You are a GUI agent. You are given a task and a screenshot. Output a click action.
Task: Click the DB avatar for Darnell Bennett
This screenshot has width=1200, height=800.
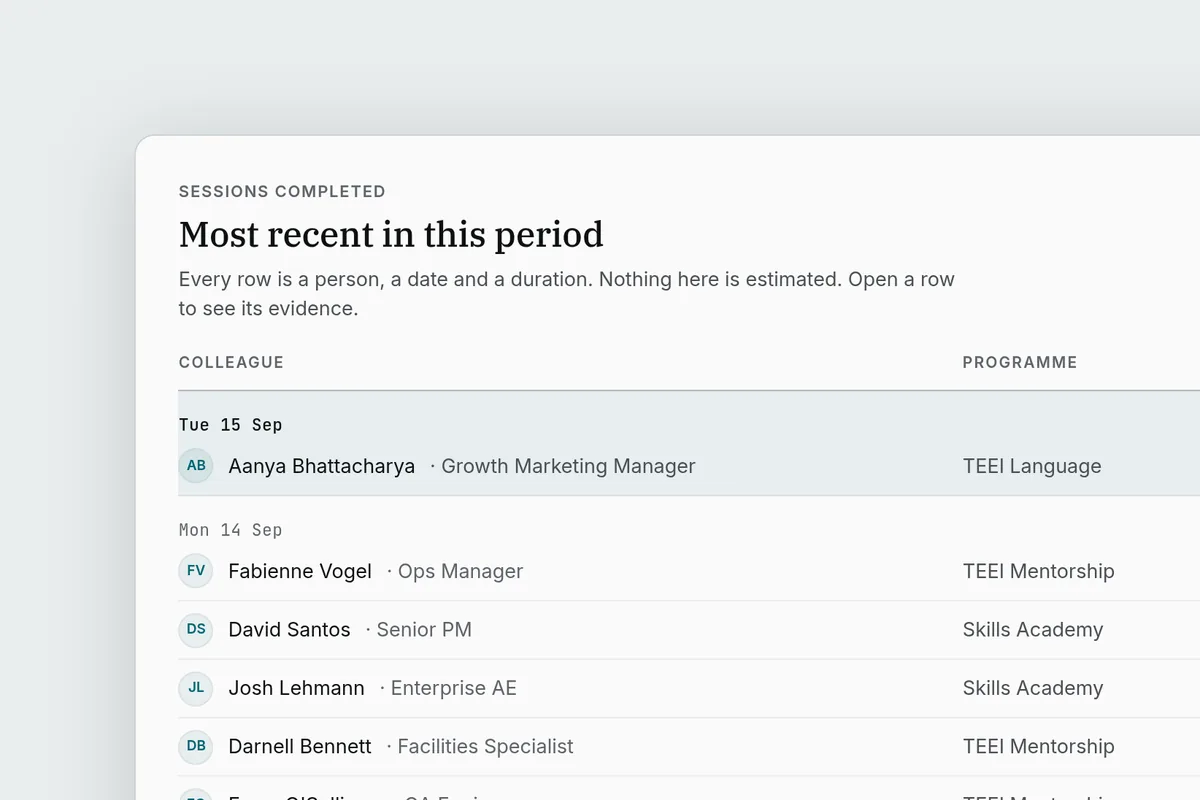[196, 746]
